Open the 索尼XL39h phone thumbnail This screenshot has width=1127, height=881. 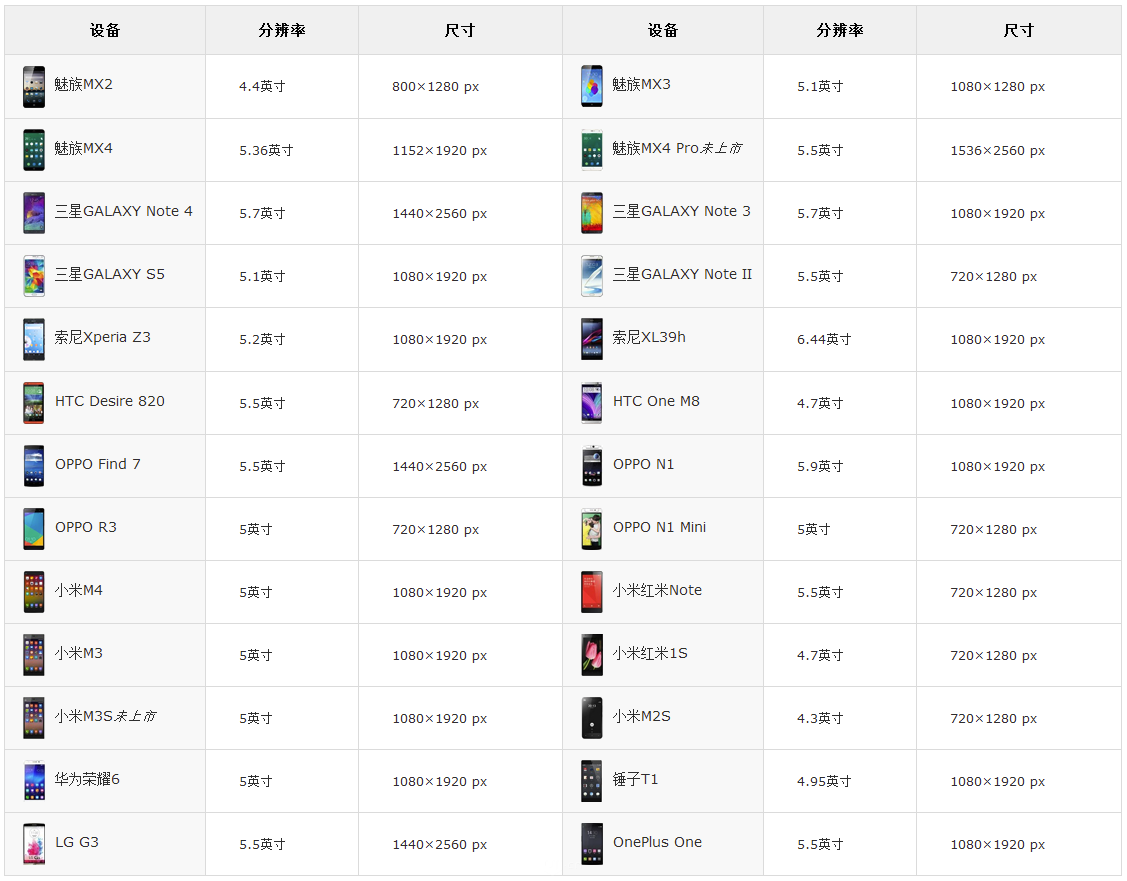tap(592, 340)
